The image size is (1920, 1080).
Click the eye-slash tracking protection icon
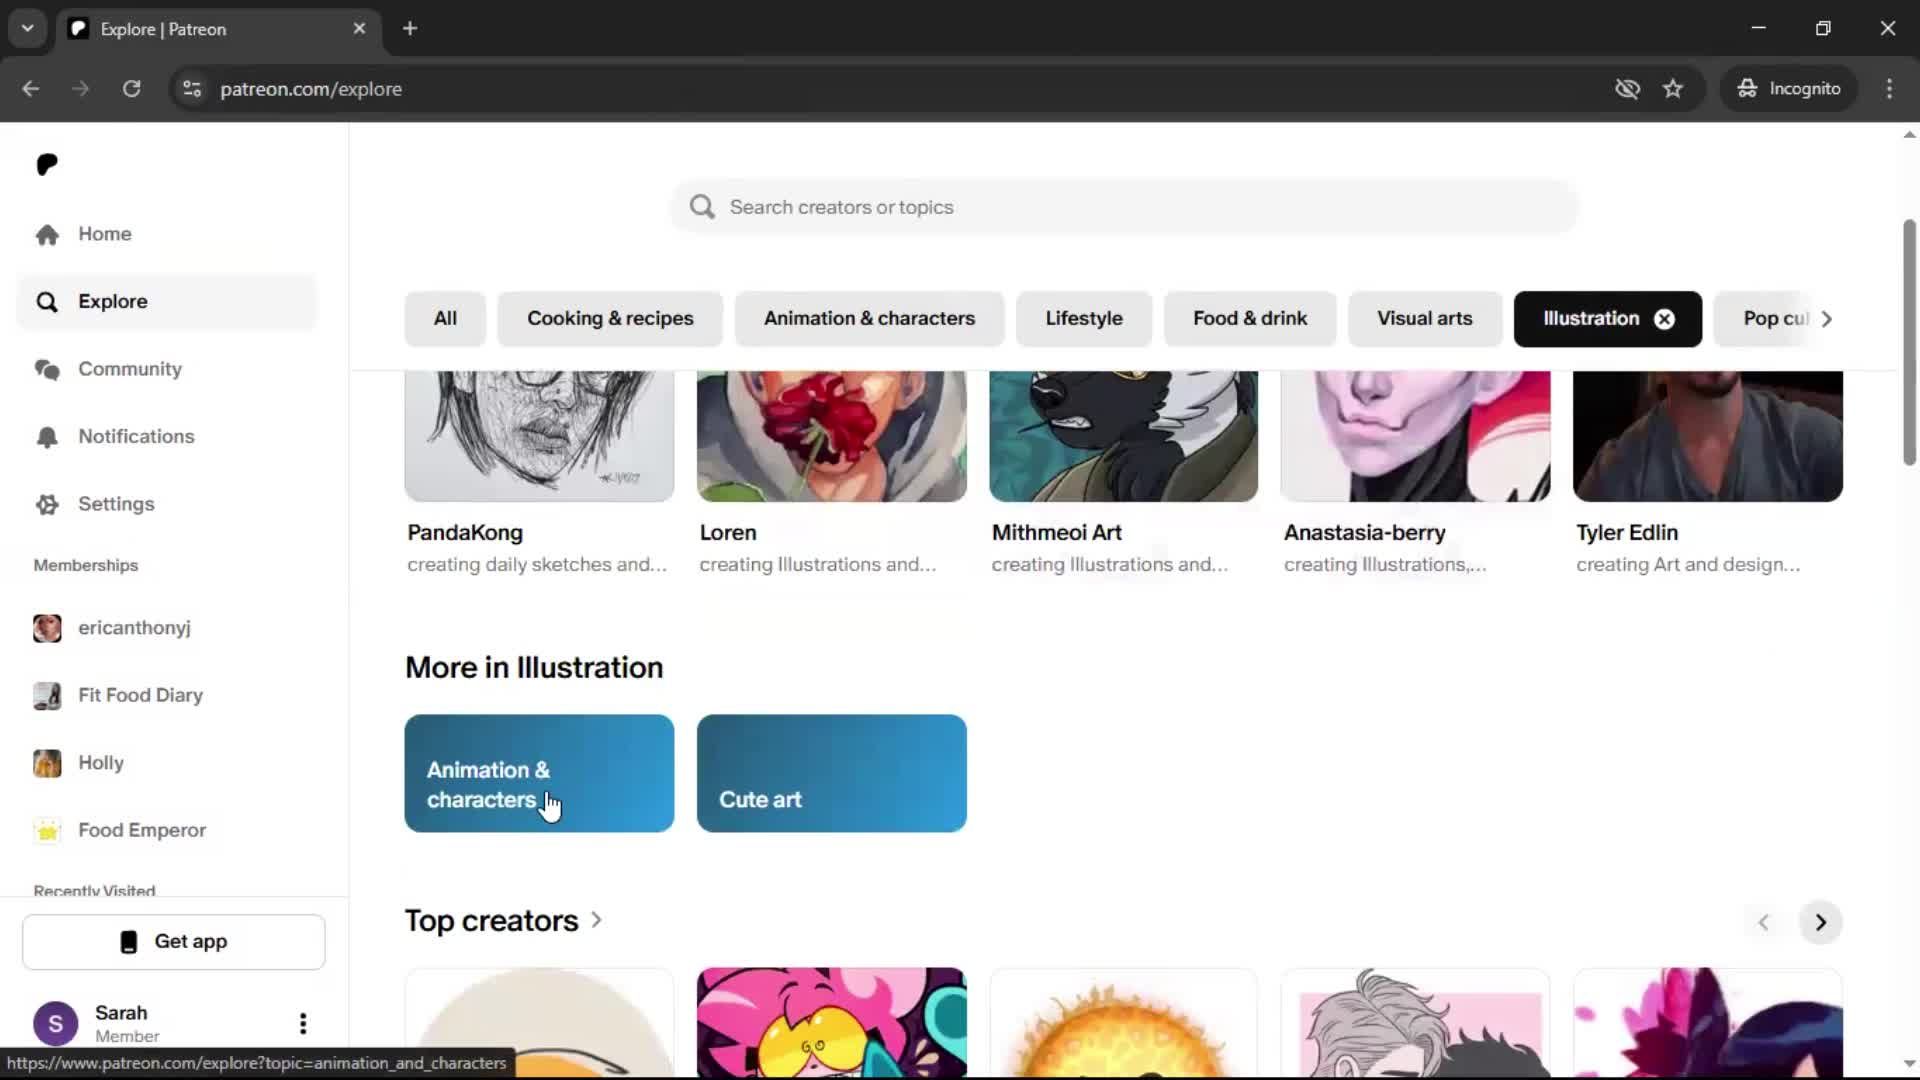1628,89
